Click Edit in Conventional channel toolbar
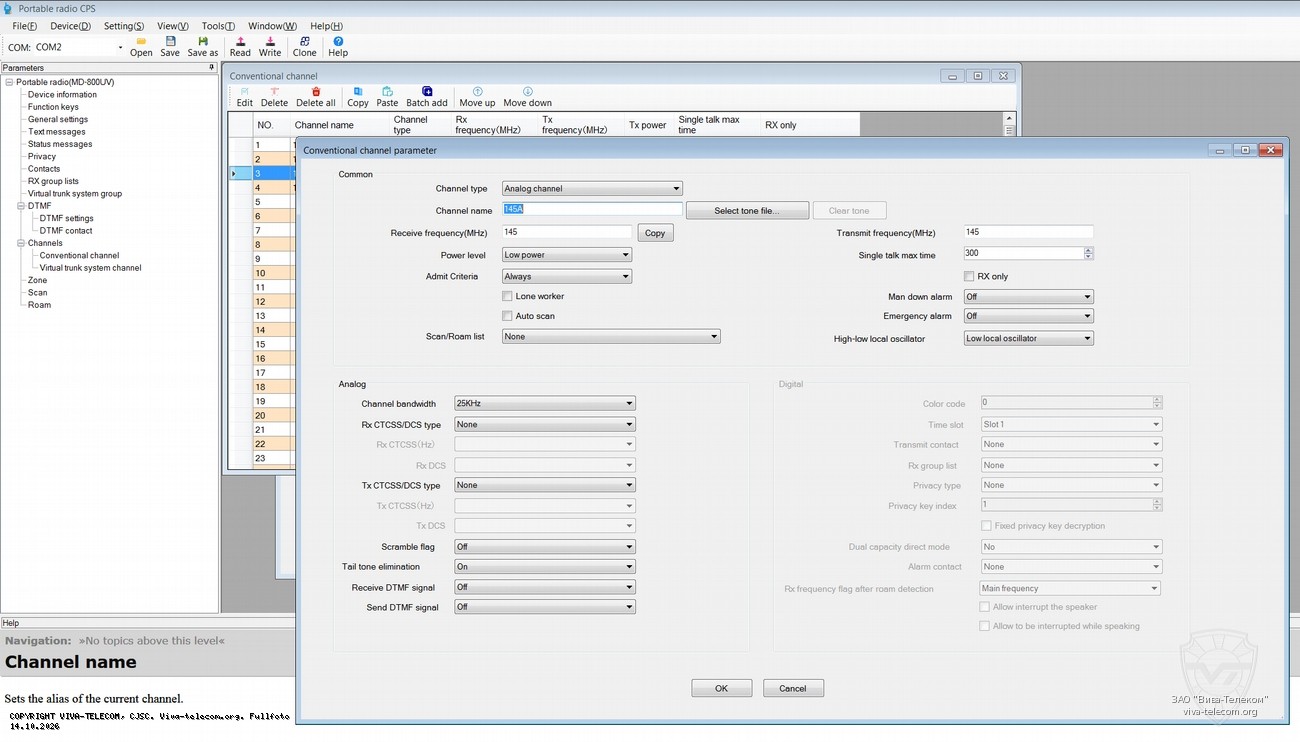Viewport: 1300px width, 742px height. [244, 97]
